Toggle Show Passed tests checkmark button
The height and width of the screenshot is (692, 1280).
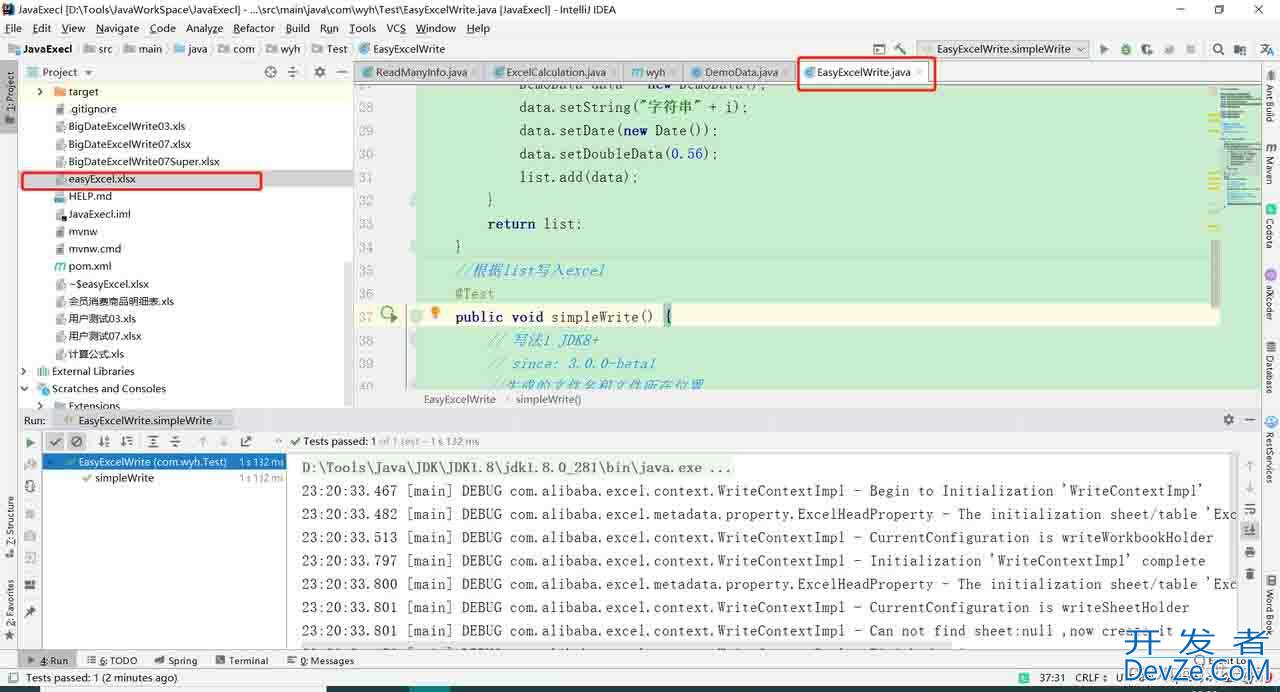pyautogui.click(x=56, y=441)
